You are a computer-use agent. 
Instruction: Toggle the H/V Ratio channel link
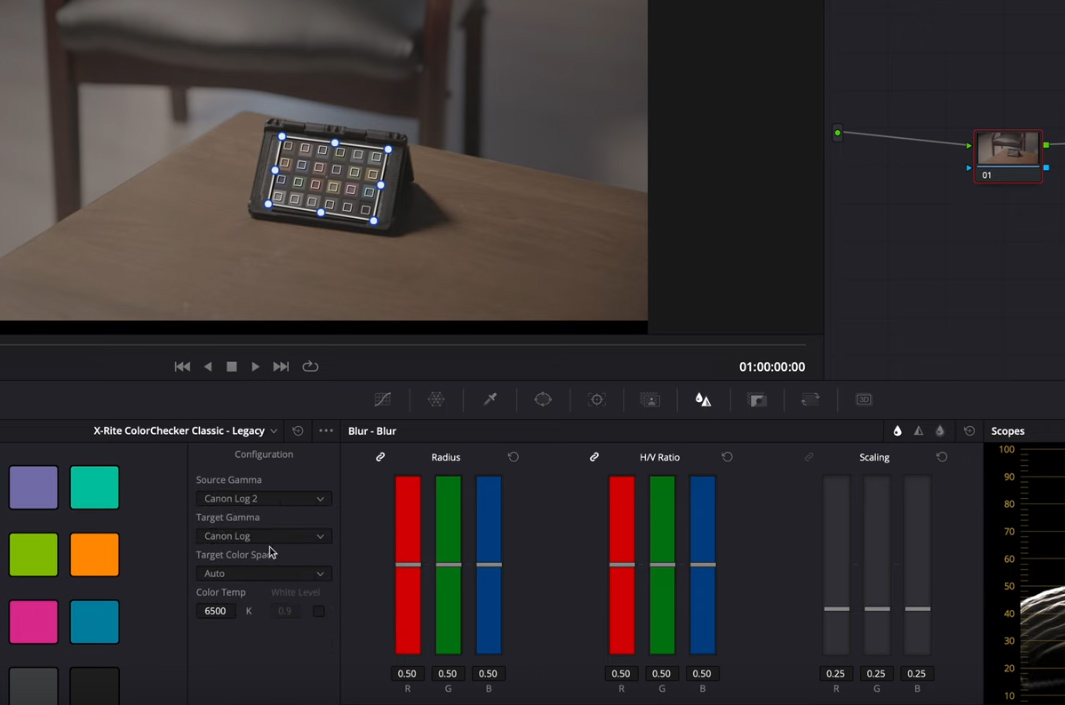coord(594,457)
